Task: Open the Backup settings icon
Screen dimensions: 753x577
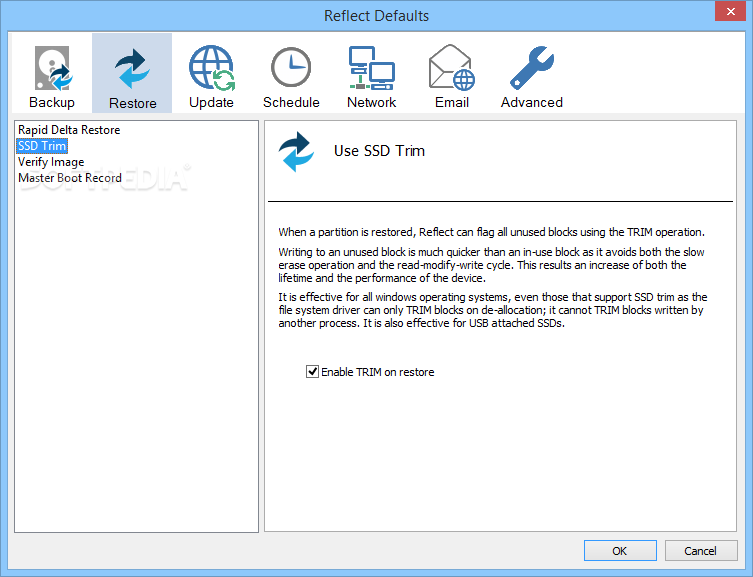Action: (52, 68)
